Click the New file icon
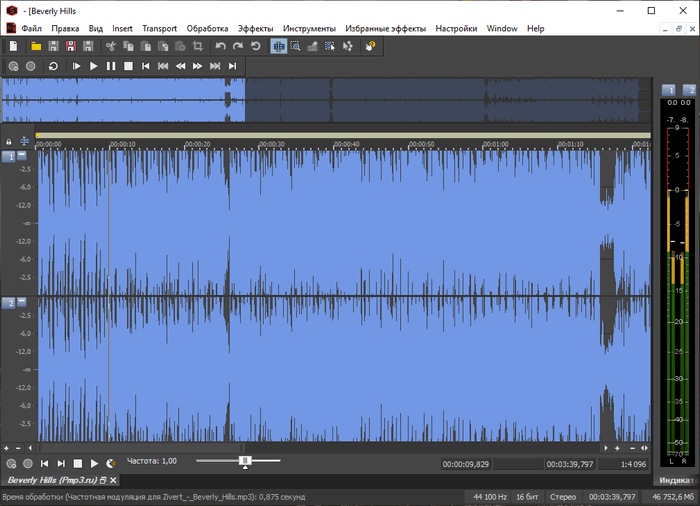The height and width of the screenshot is (506, 700). (x=13, y=46)
